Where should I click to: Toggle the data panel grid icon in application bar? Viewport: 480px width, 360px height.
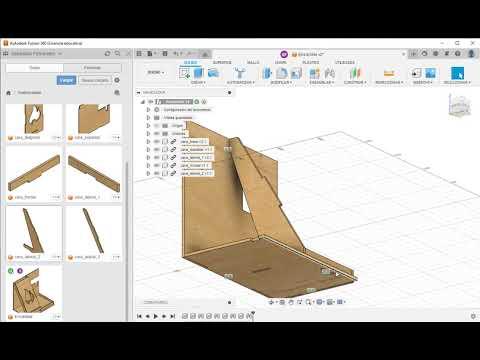pos(139,54)
